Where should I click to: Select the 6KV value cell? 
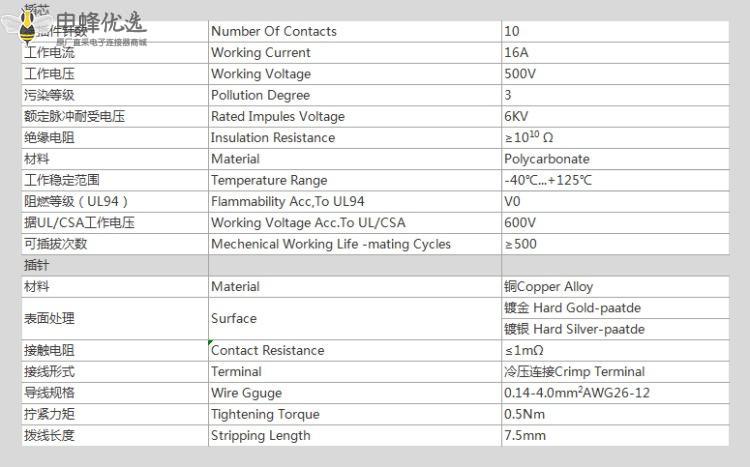[x=516, y=116]
